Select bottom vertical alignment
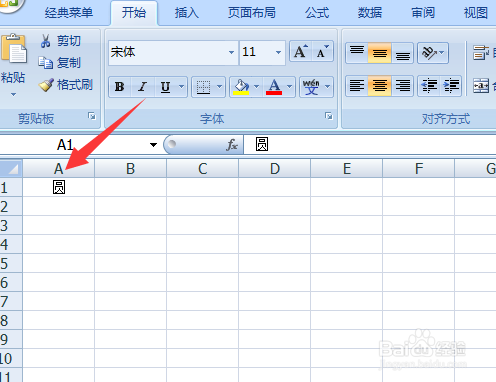 tap(403, 53)
